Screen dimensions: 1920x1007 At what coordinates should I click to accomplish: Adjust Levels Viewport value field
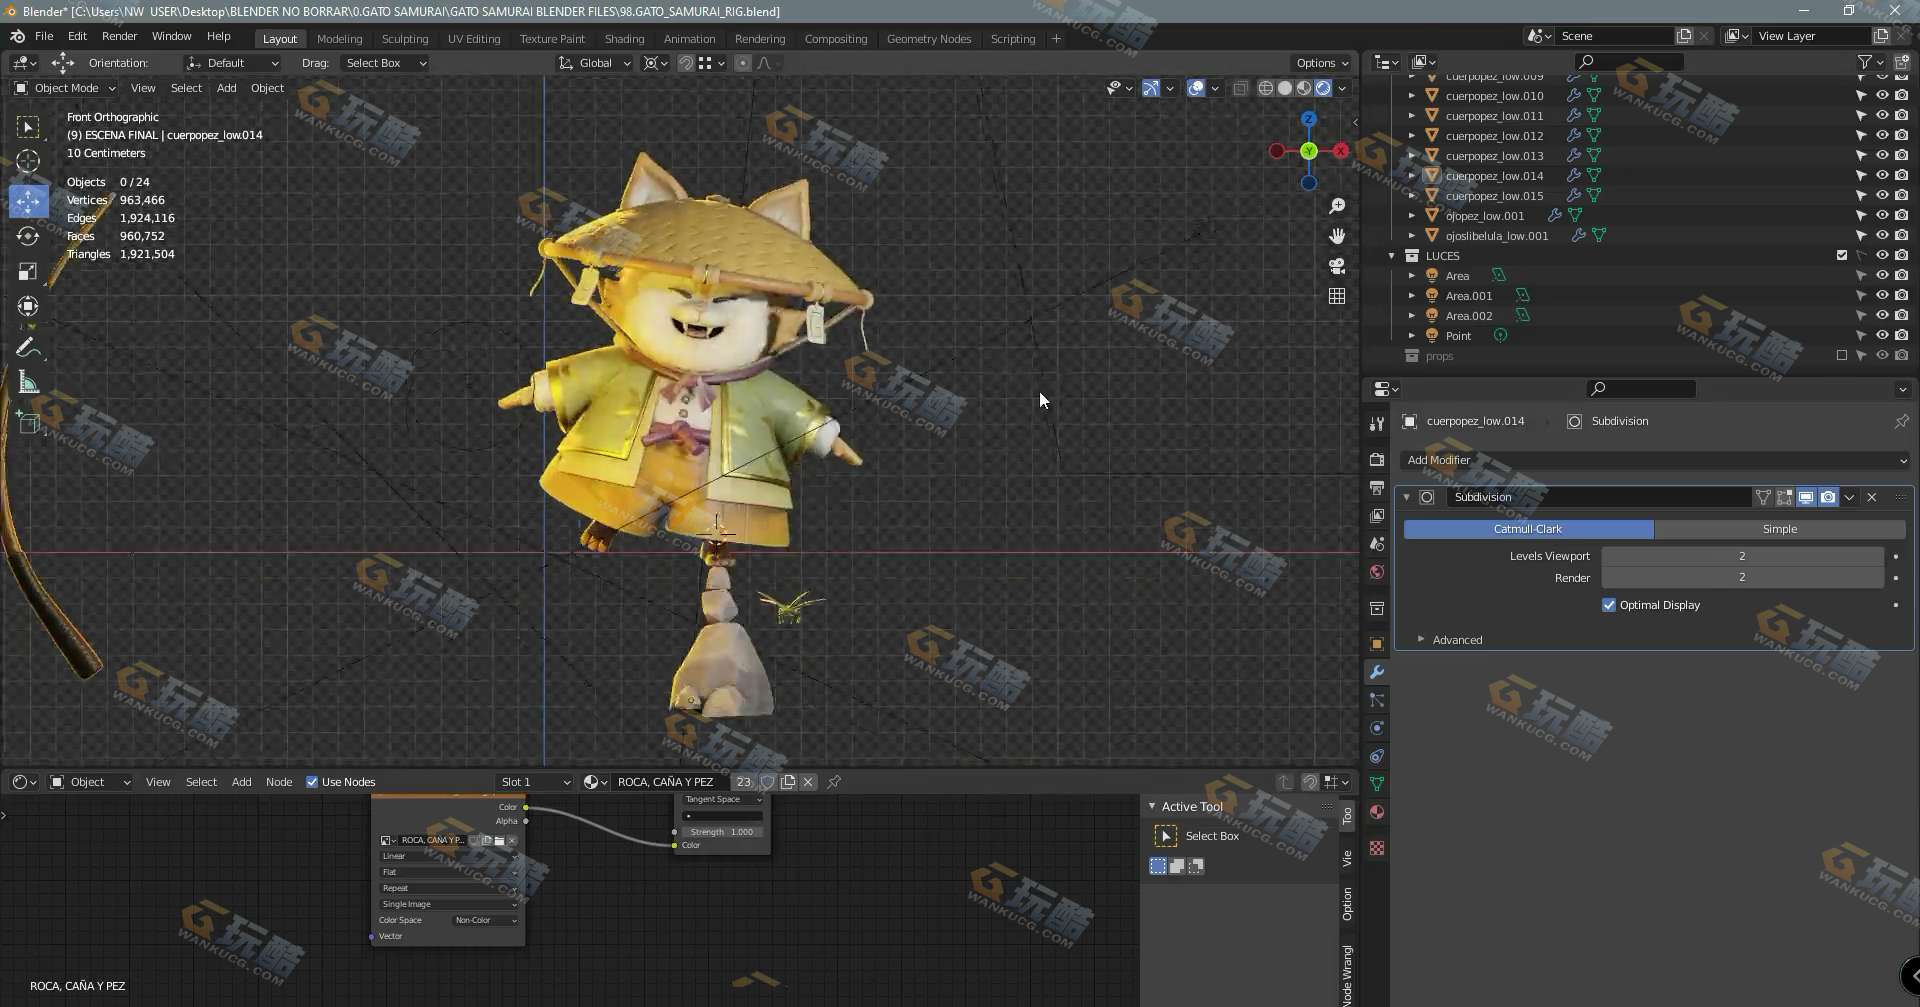point(1742,556)
